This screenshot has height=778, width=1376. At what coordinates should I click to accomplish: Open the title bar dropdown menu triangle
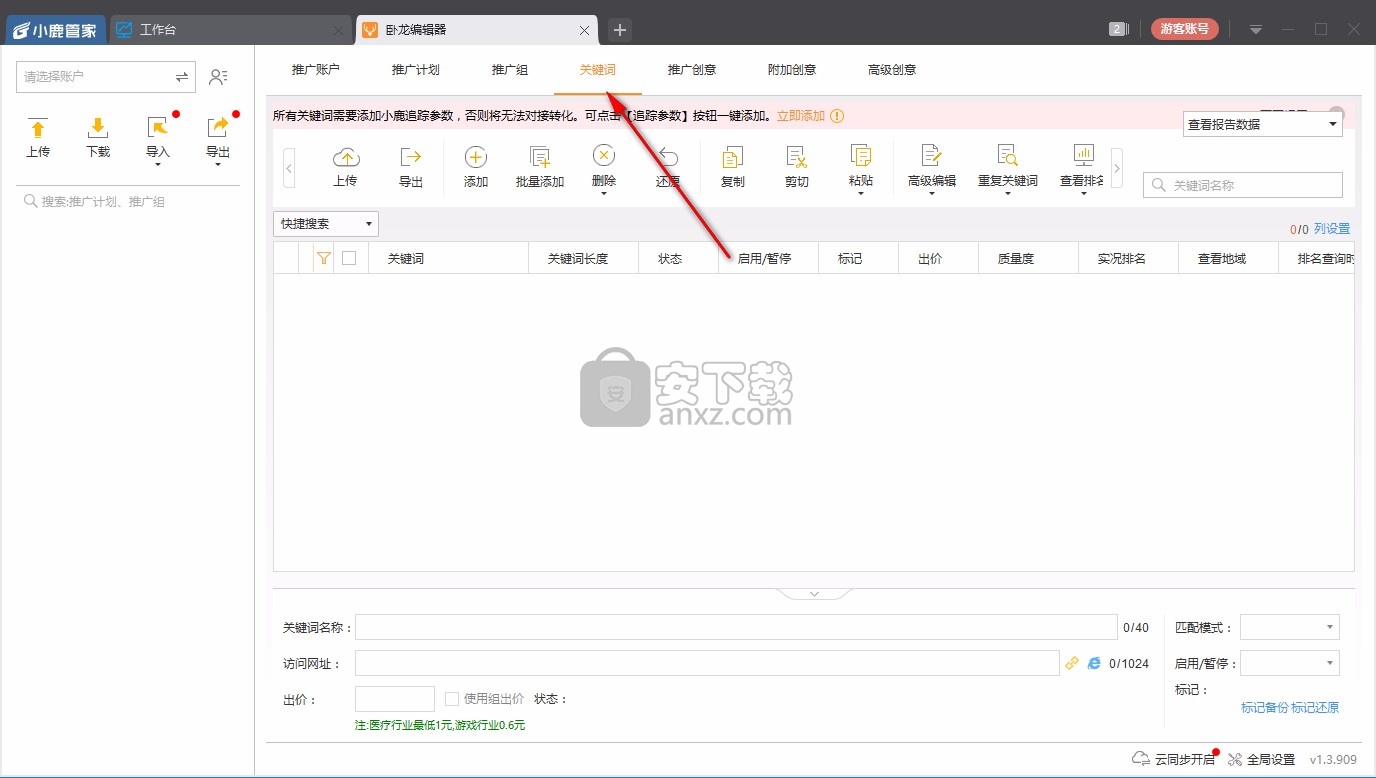point(1256,30)
